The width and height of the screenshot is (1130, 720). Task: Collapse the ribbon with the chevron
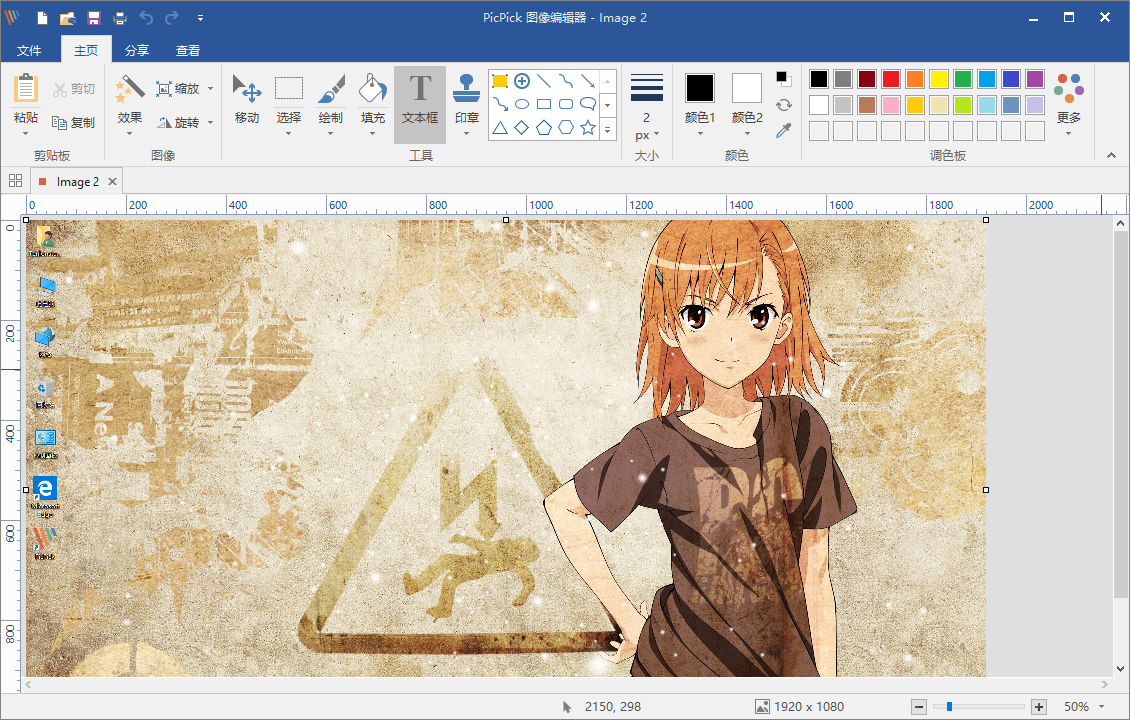(x=1111, y=155)
